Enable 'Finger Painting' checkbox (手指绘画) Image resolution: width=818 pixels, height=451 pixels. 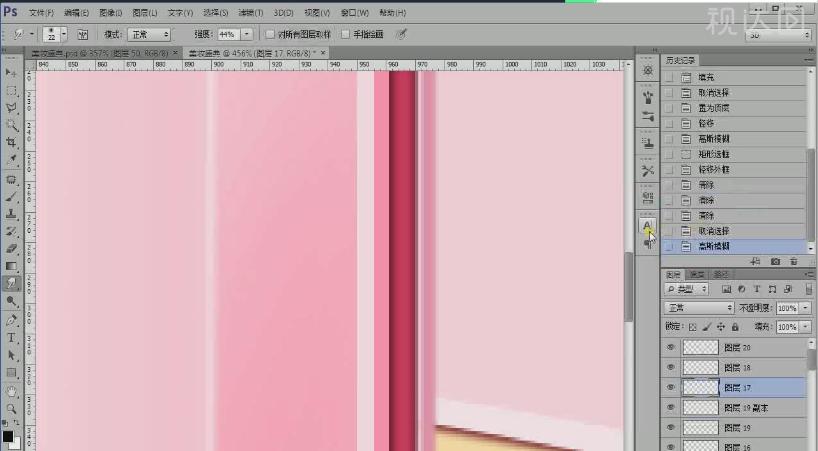[x=345, y=34]
